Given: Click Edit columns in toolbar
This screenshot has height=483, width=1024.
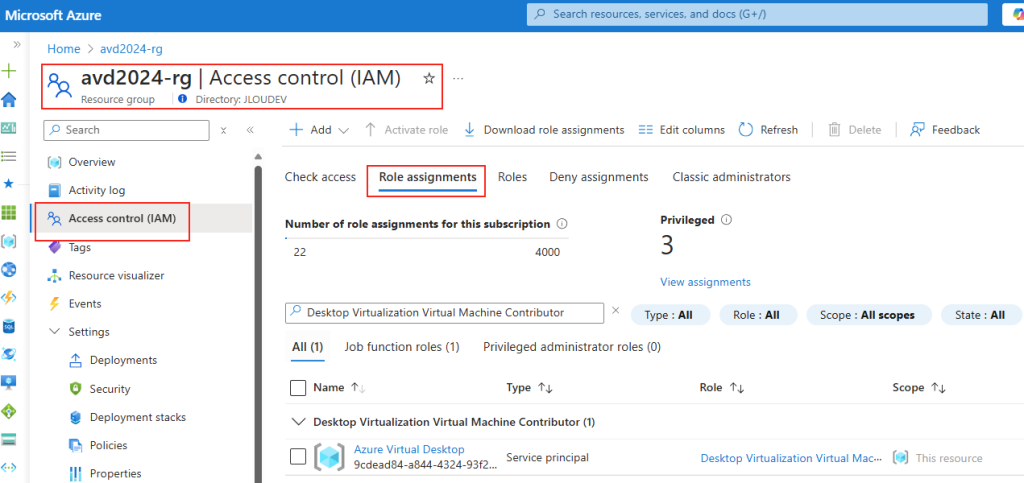Looking at the screenshot, I should [681, 130].
